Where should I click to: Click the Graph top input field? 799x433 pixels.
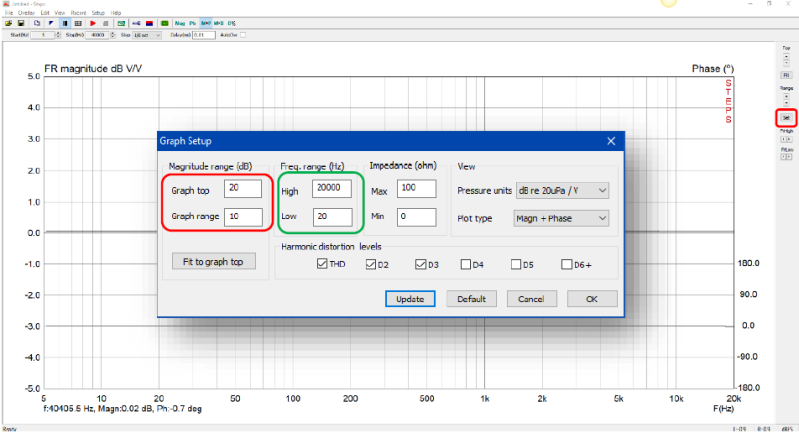[243, 188]
